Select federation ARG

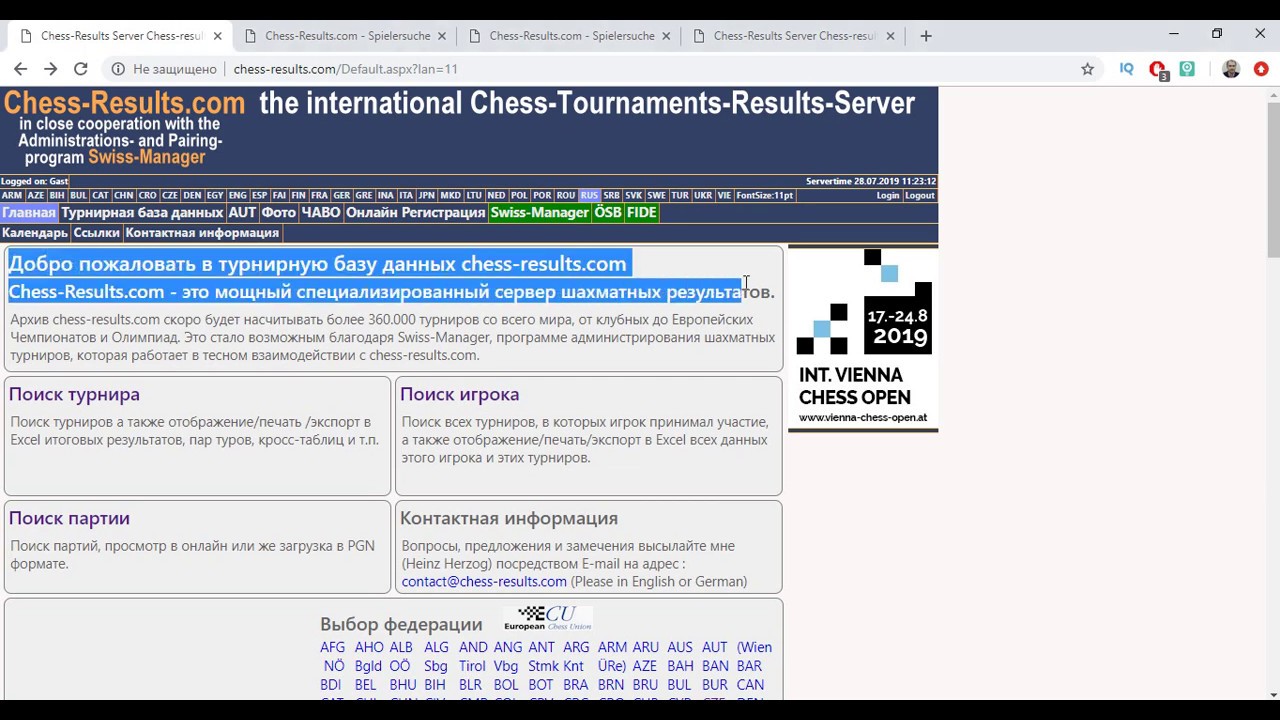point(576,647)
